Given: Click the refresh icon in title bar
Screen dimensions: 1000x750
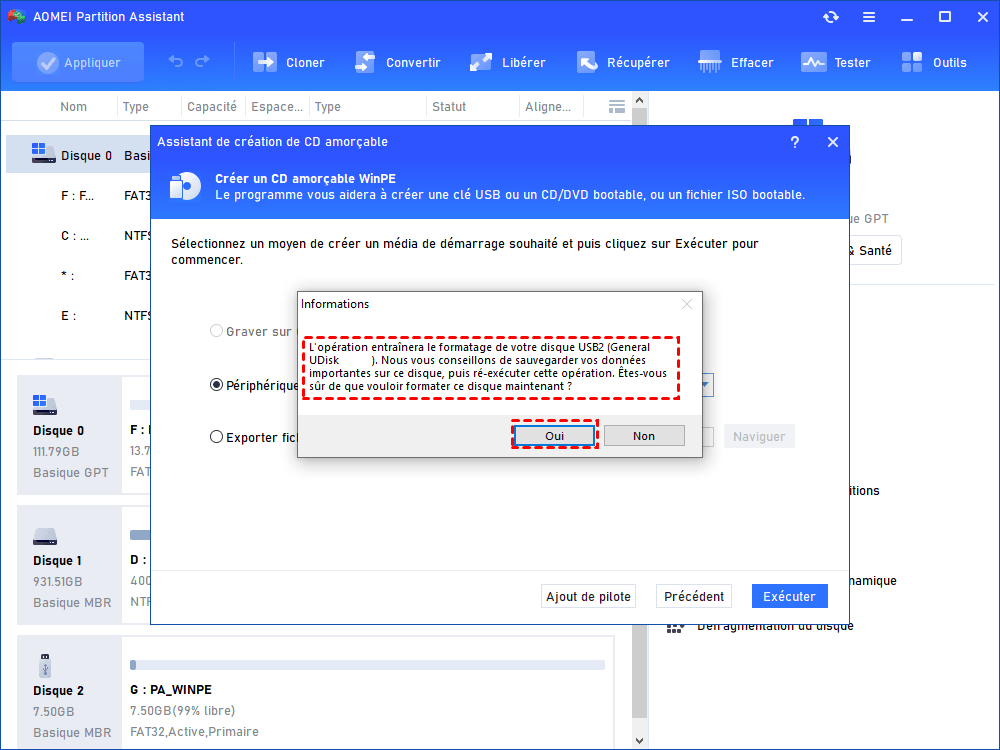Looking at the screenshot, I should pos(830,17).
